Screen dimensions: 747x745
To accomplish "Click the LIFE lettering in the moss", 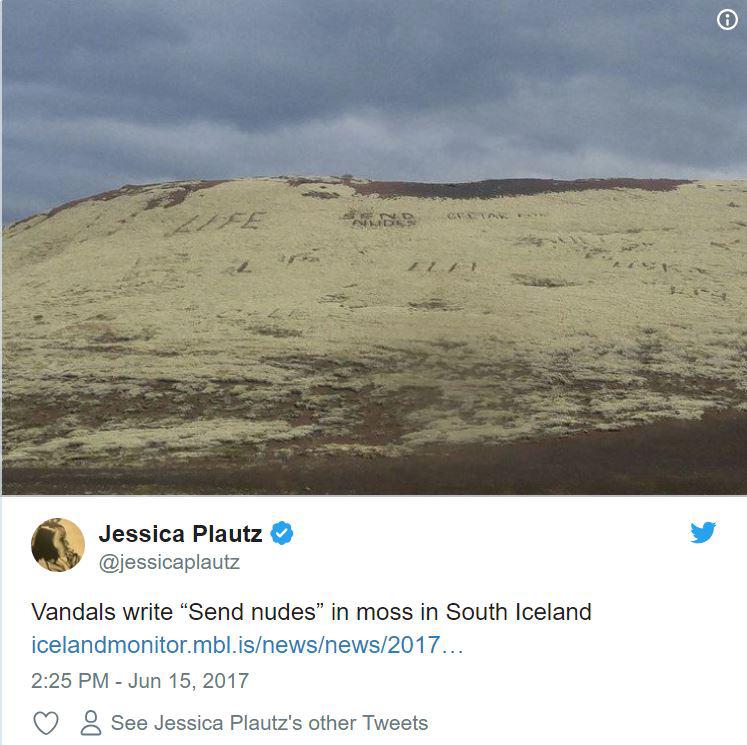I will point(217,223).
